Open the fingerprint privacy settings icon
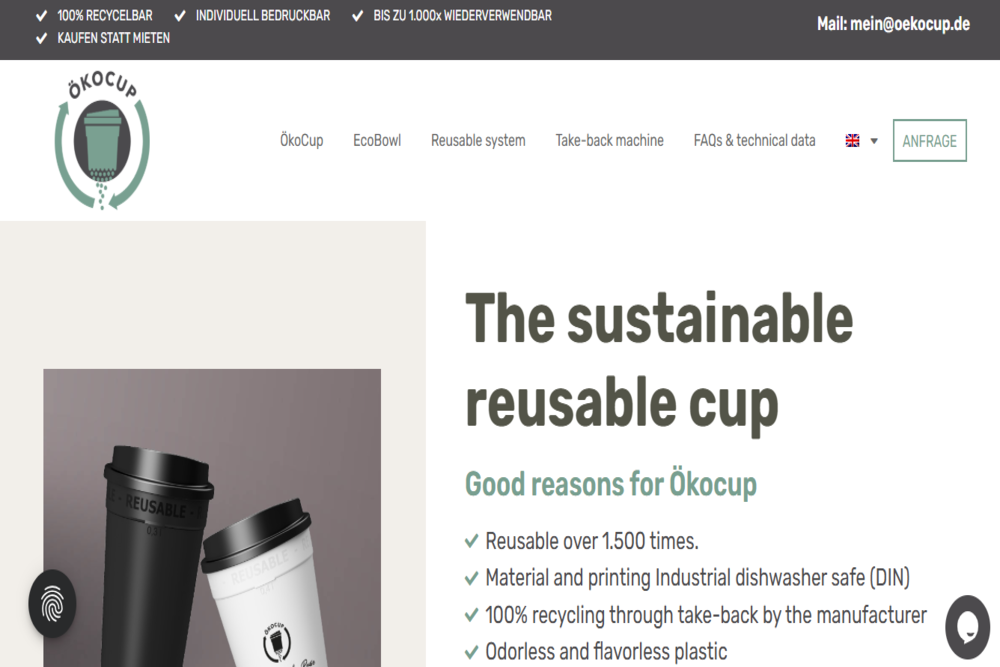 click(52, 603)
